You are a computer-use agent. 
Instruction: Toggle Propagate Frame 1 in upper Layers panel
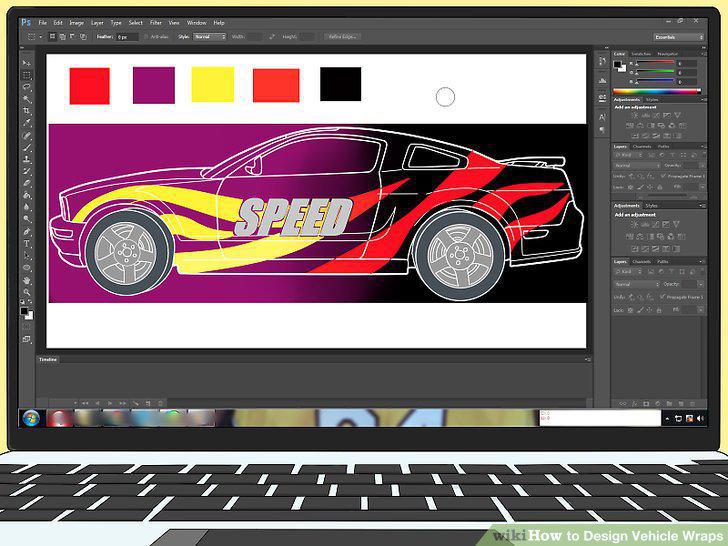(x=662, y=176)
